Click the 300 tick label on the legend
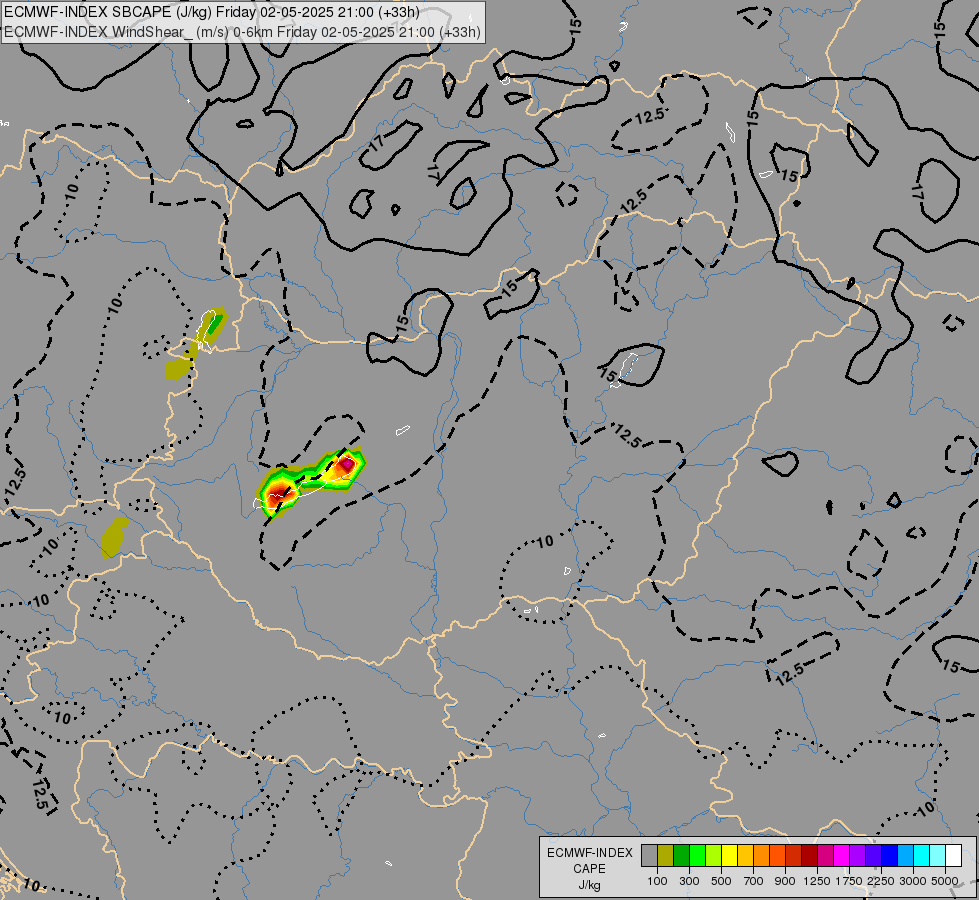 (x=689, y=881)
